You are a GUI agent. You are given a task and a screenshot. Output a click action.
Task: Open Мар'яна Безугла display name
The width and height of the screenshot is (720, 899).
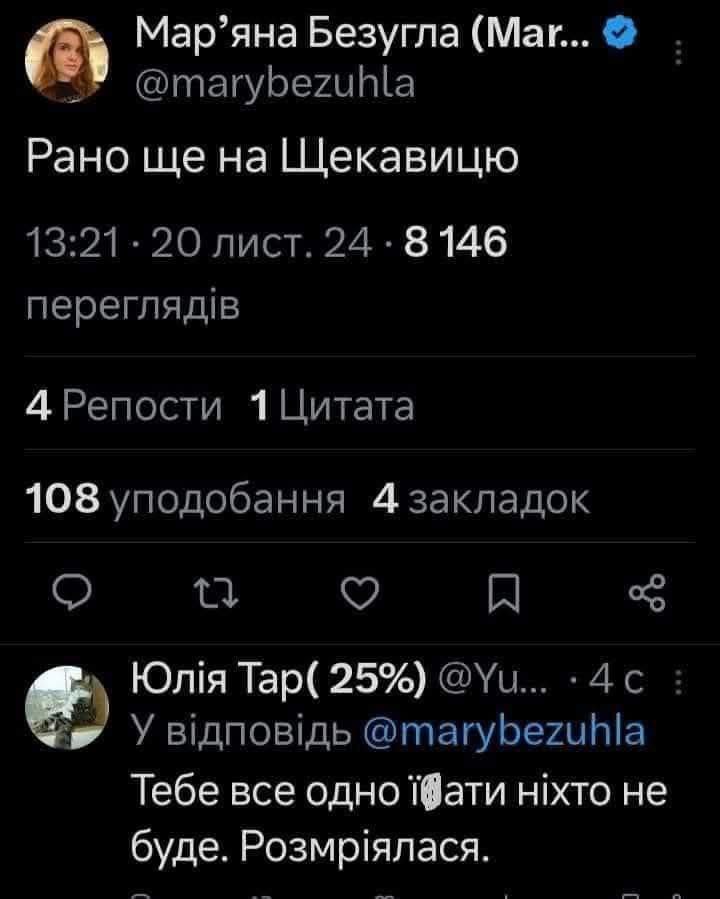[x=363, y=33]
